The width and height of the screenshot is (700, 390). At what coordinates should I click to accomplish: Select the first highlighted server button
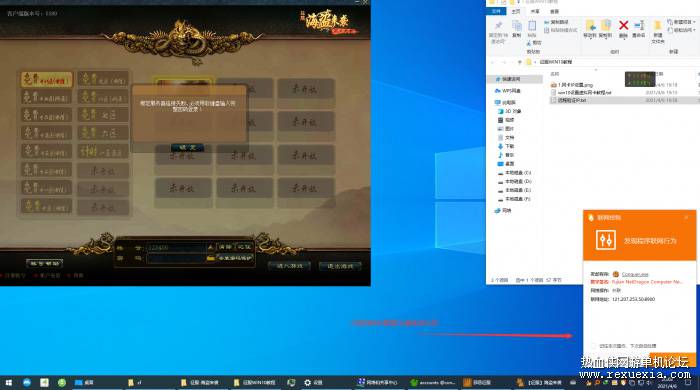click(x=46, y=80)
